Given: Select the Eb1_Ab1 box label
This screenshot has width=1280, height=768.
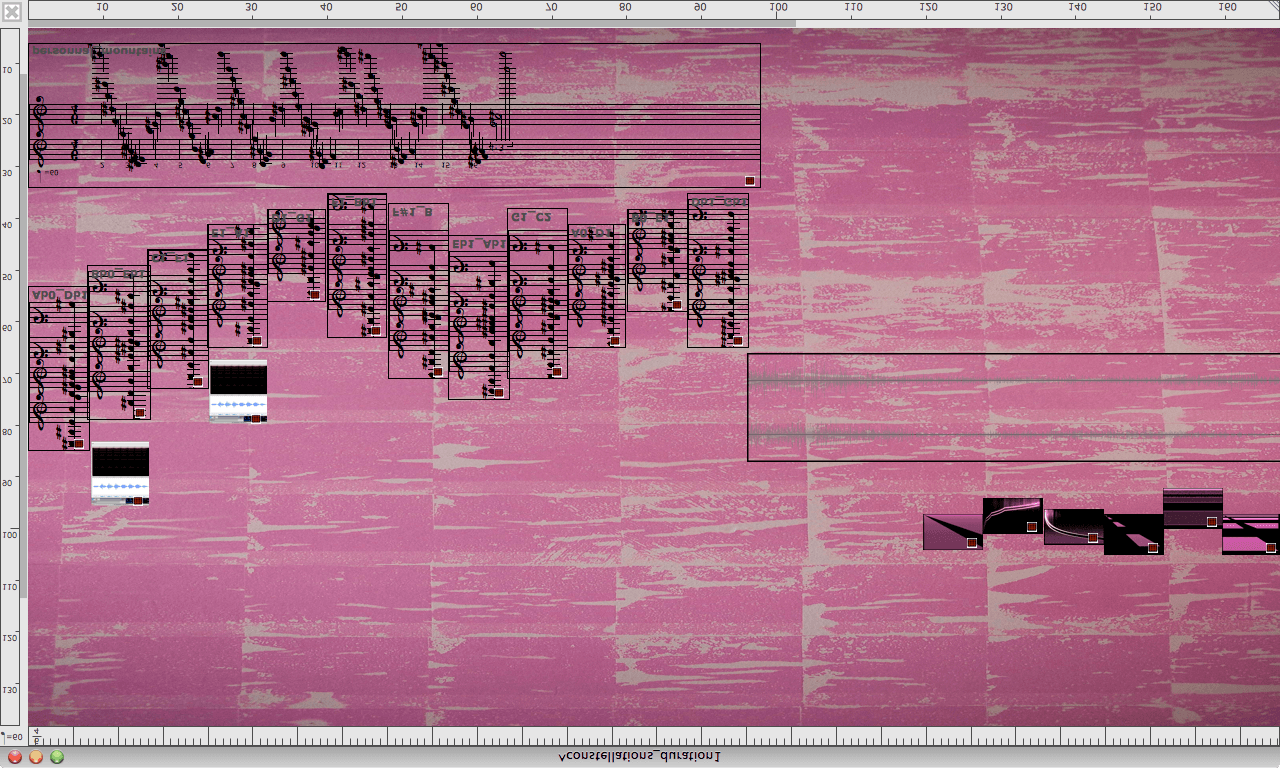Looking at the screenshot, I should pos(479,243).
